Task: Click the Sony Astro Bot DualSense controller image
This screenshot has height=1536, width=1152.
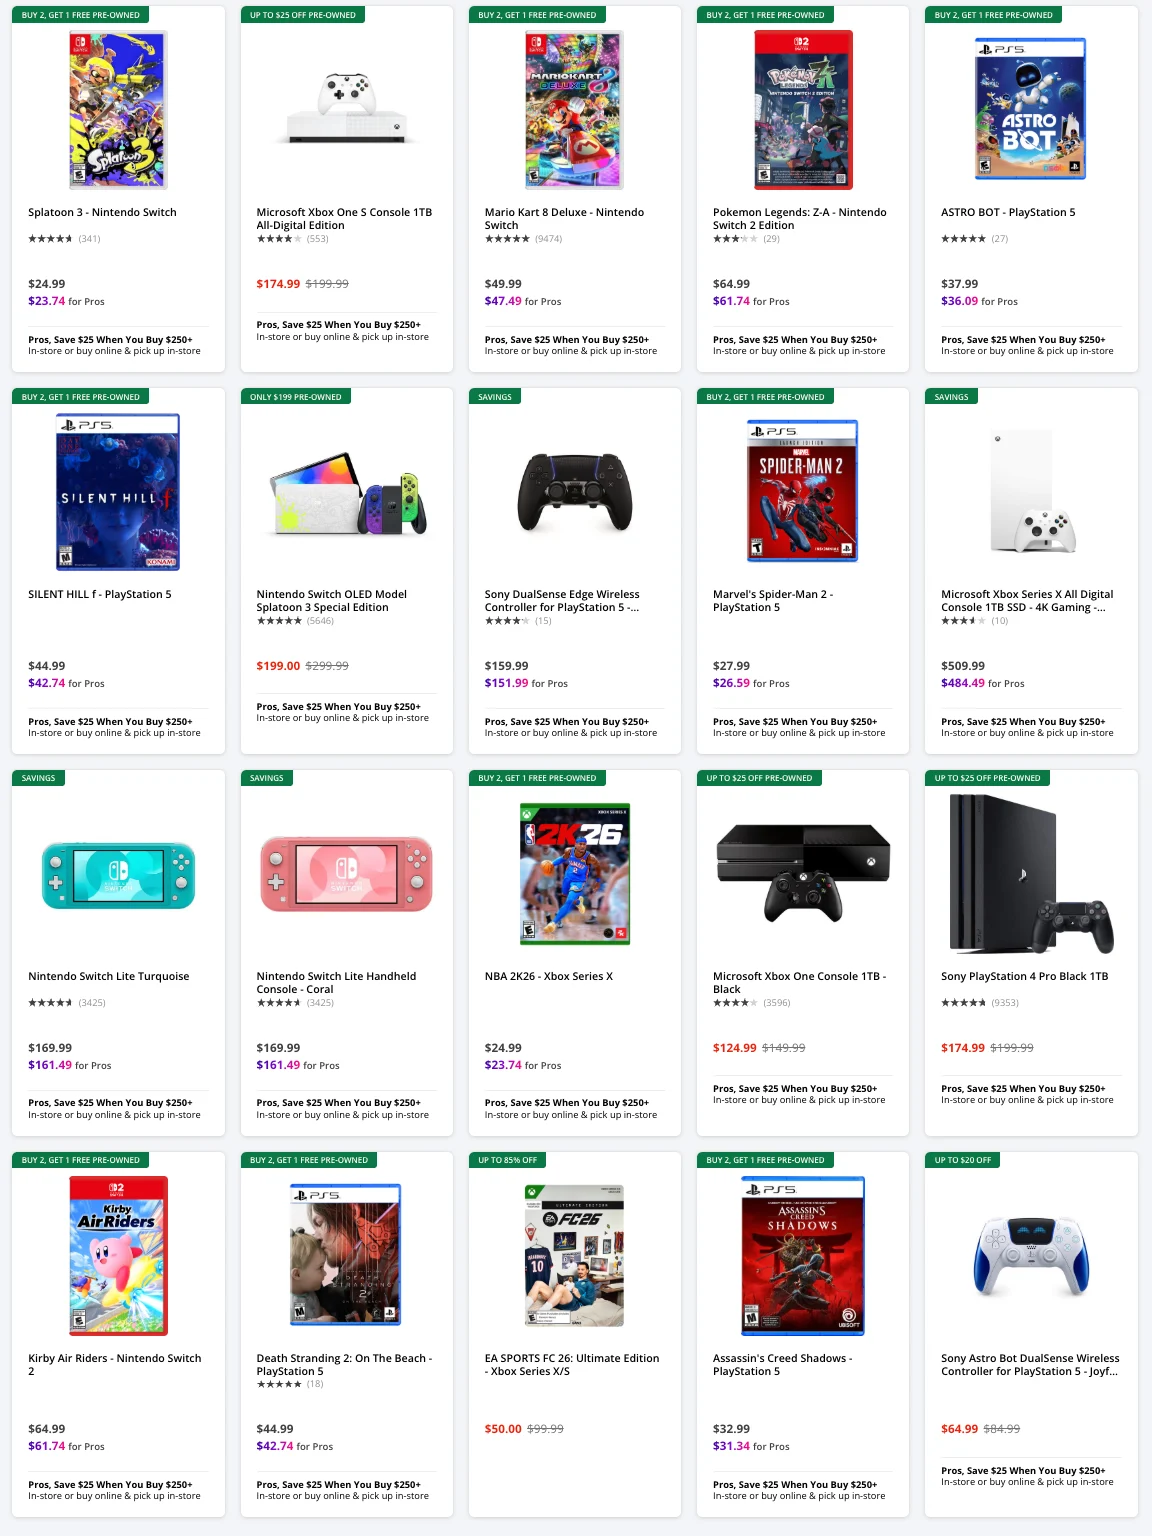Action: click(1029, 1255)
